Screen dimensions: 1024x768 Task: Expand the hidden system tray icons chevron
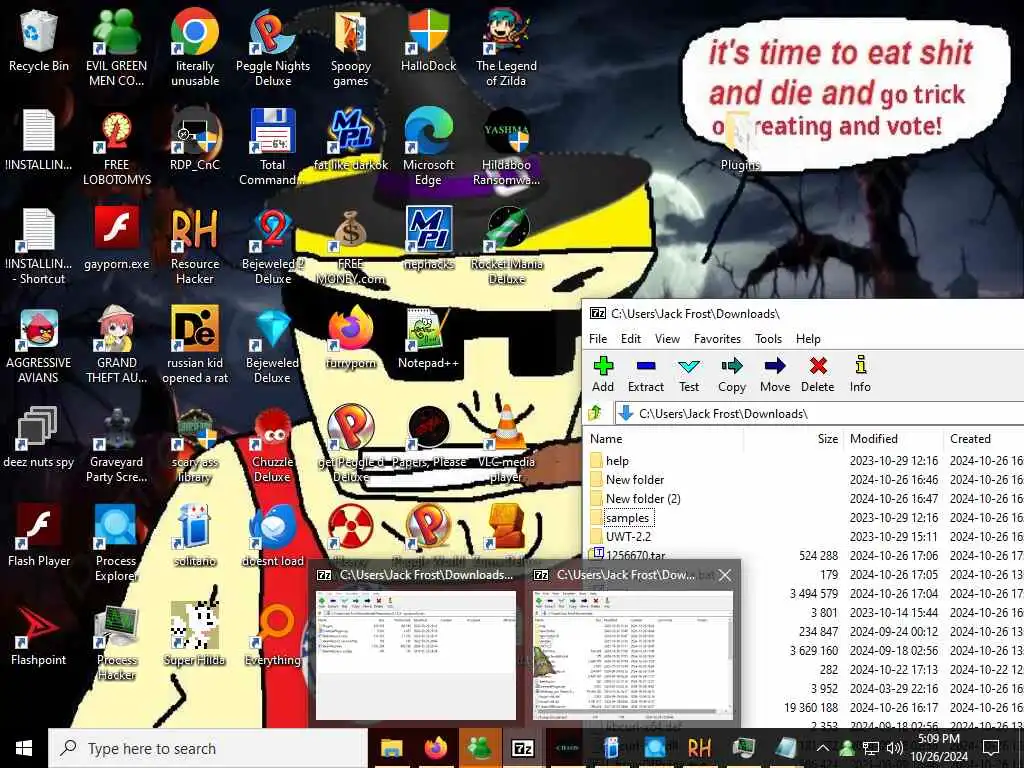click(822, 748)
